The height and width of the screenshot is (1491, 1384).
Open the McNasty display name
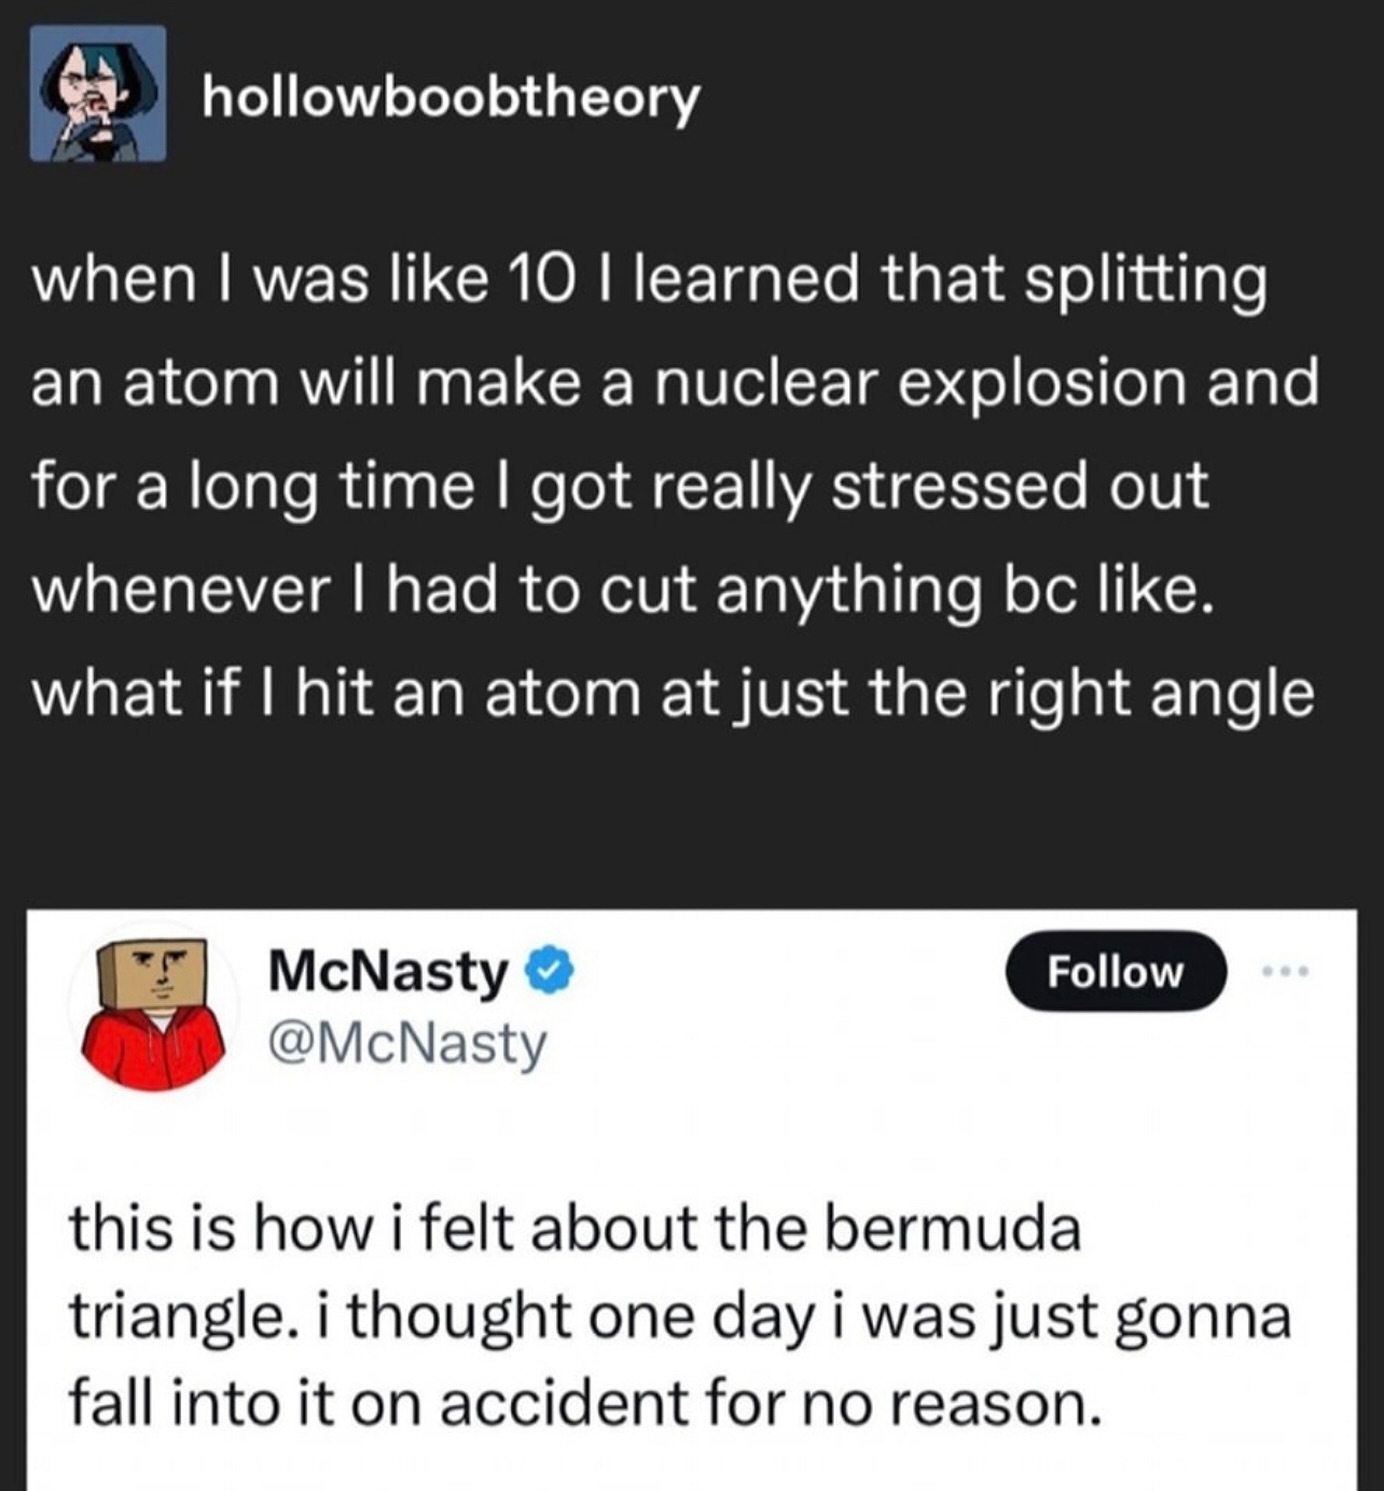point(388,971)
